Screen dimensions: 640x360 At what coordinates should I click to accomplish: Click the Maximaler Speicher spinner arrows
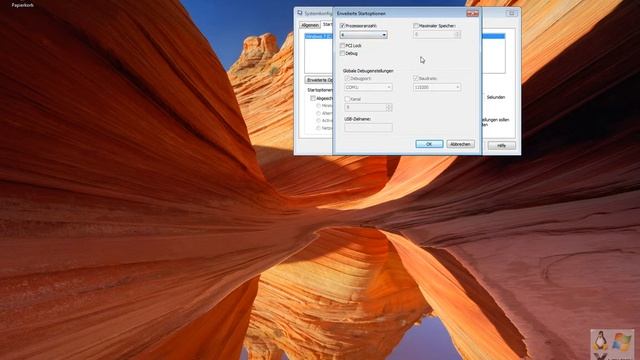458,35
